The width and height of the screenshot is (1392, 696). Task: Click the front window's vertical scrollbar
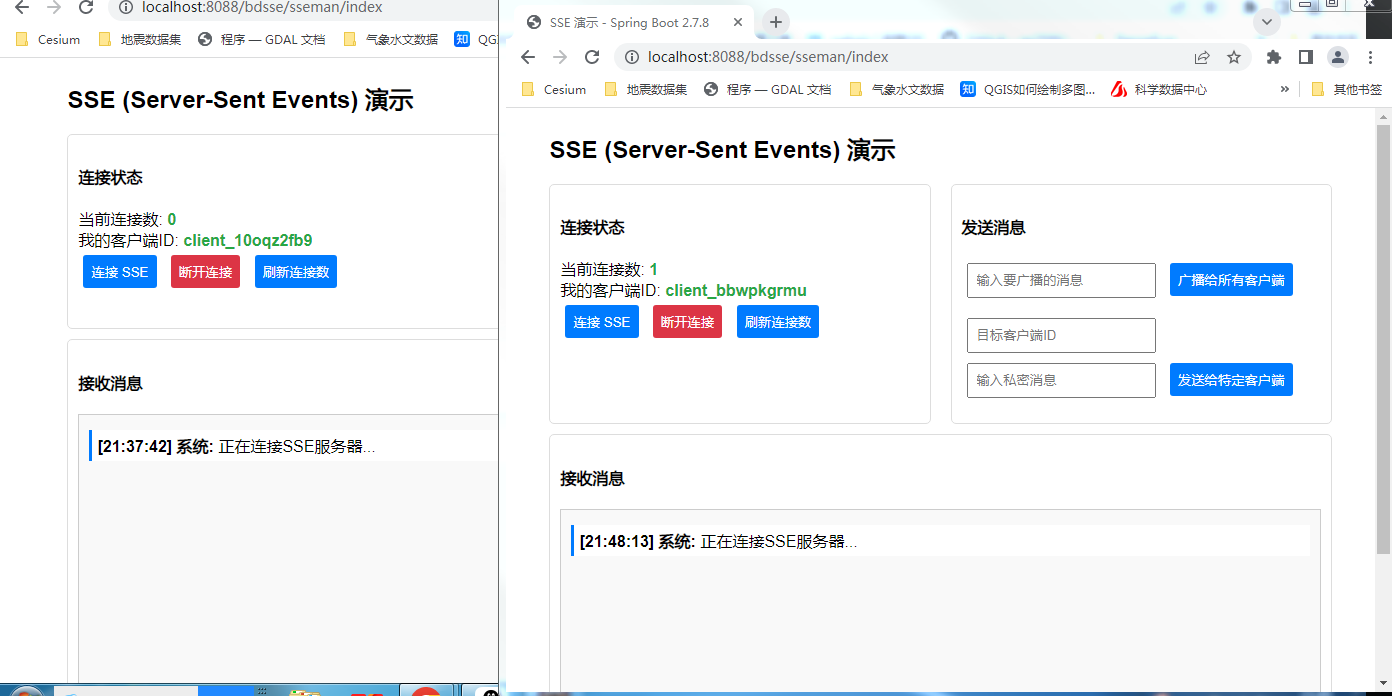point(1384,340)
